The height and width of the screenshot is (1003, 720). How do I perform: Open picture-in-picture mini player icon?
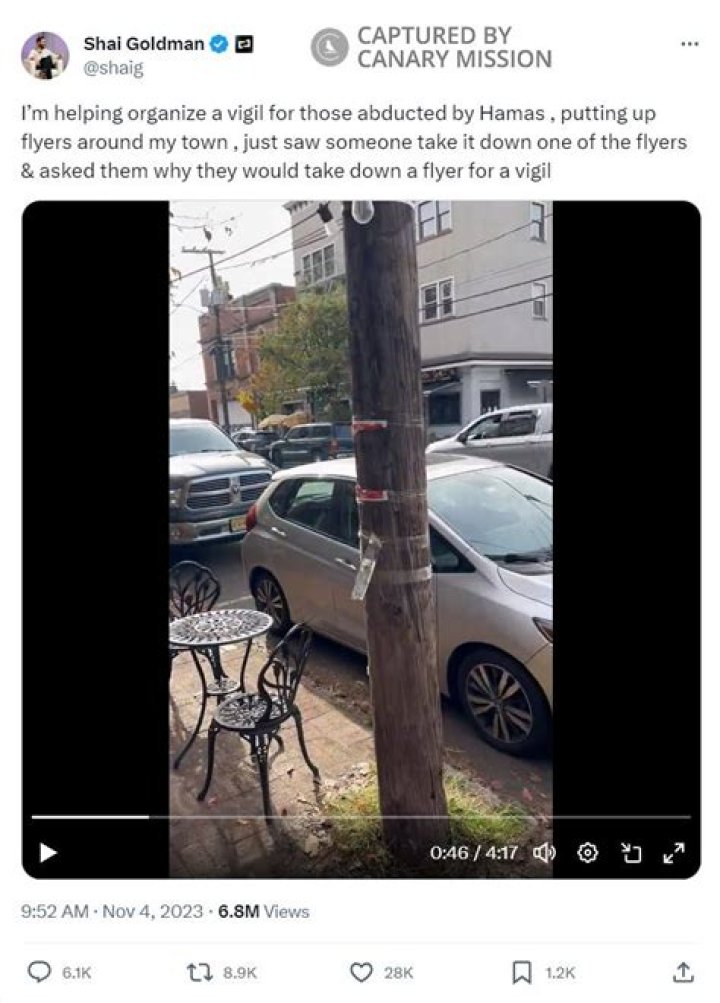pyautogui.click(x=630, y=853)
